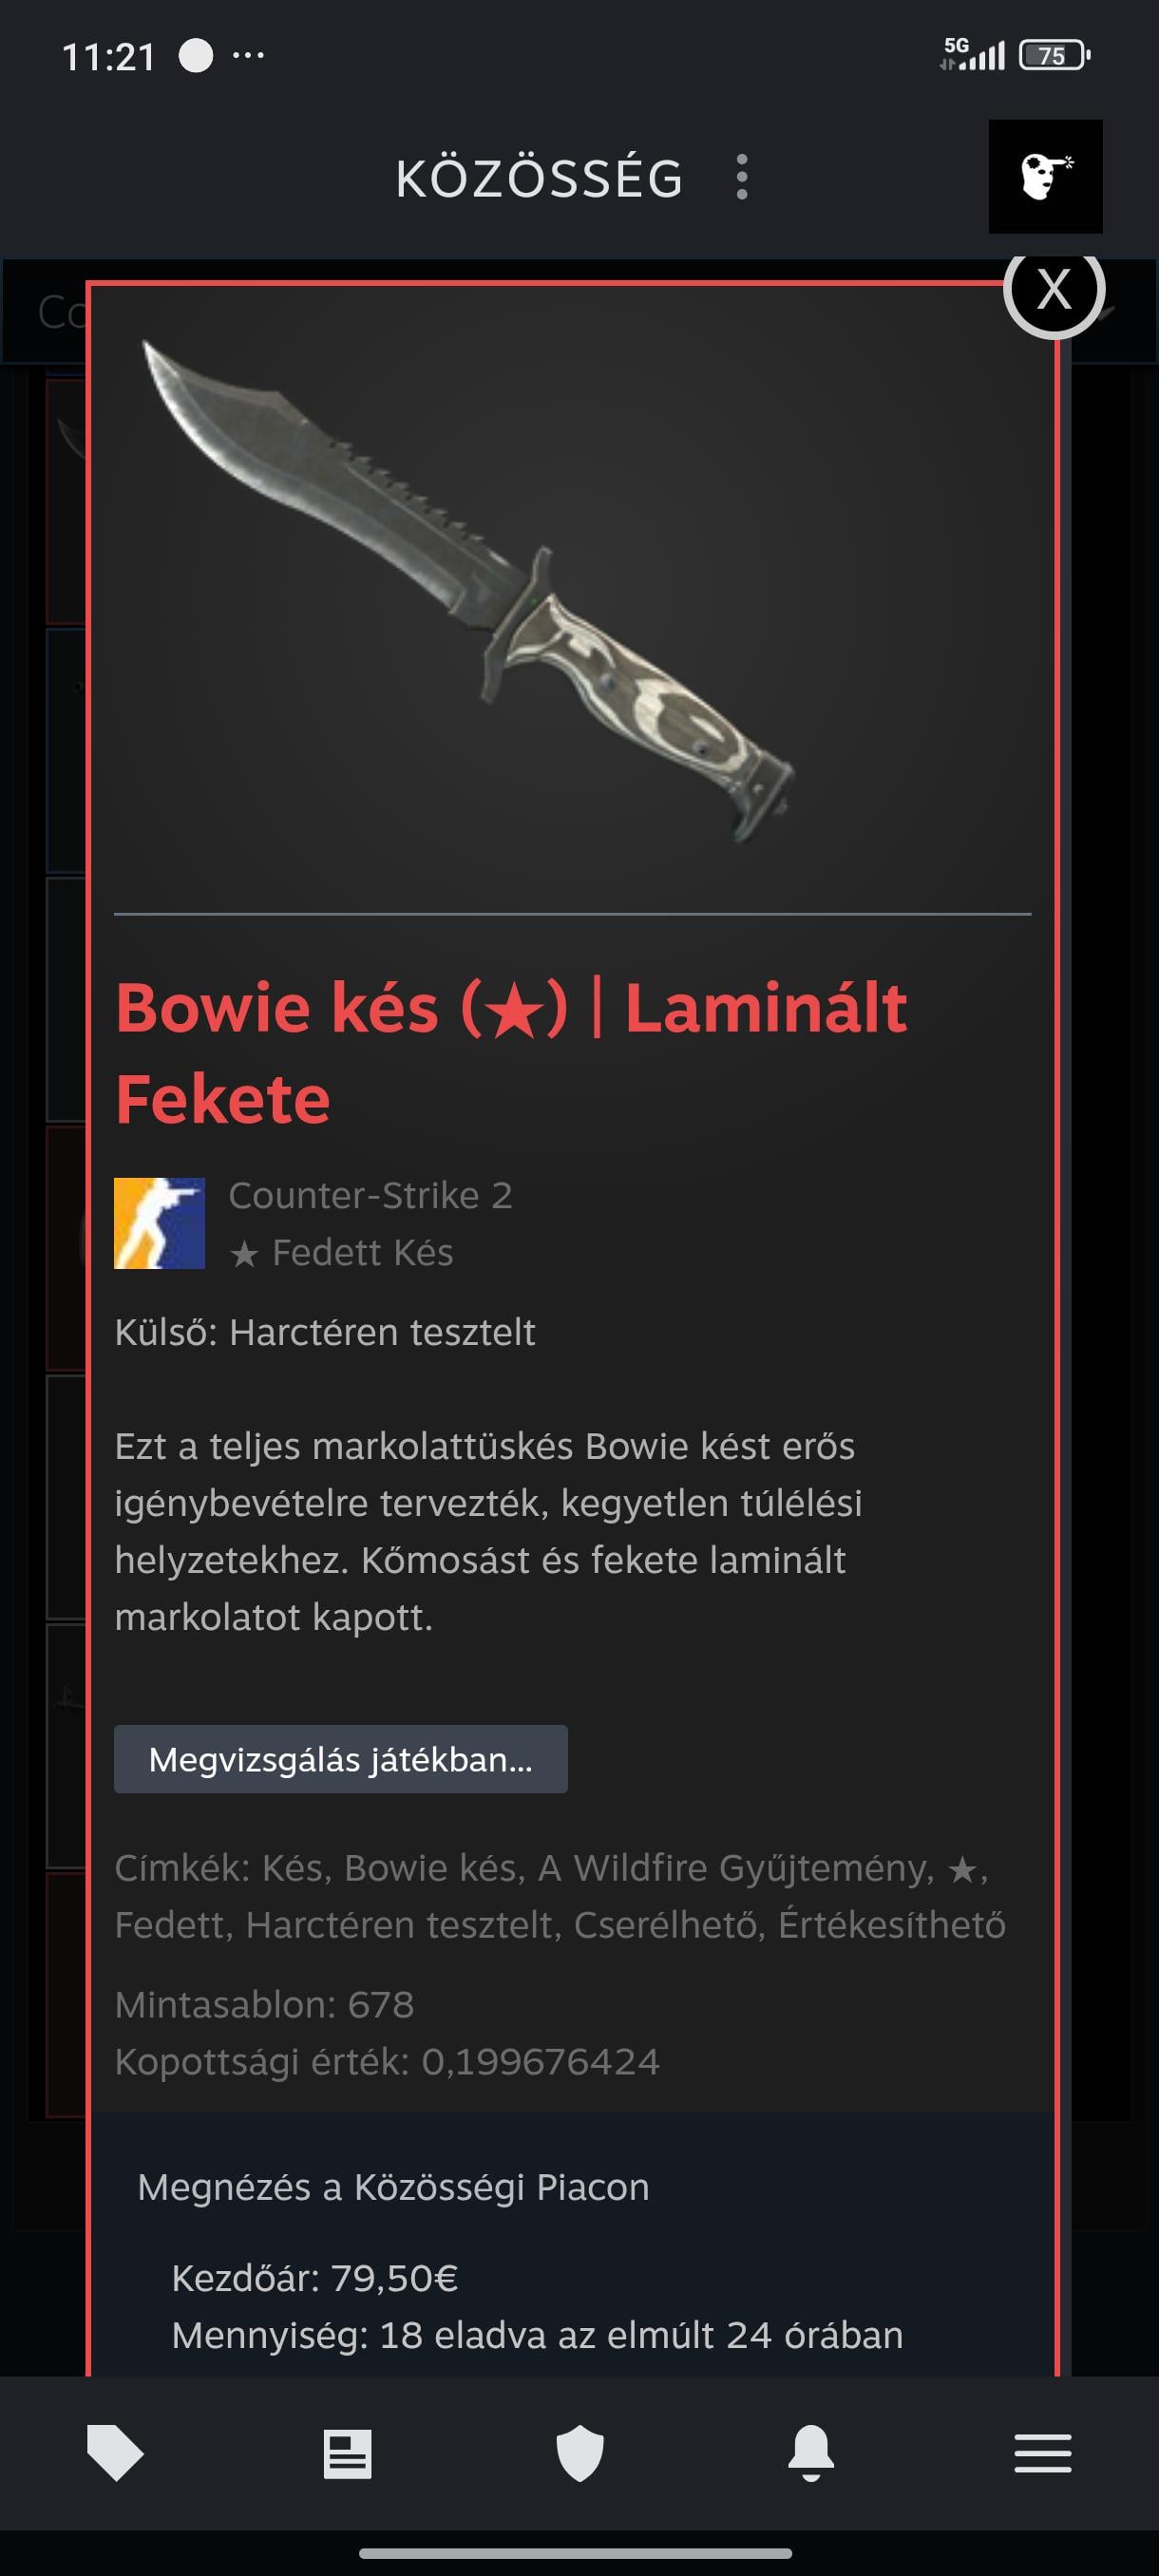Image resolution: width=1159 pixels, height=2576 pixels.
Task: Open the three-dot KÖZÖSSÉG options menu
Action: pos(741,177)
